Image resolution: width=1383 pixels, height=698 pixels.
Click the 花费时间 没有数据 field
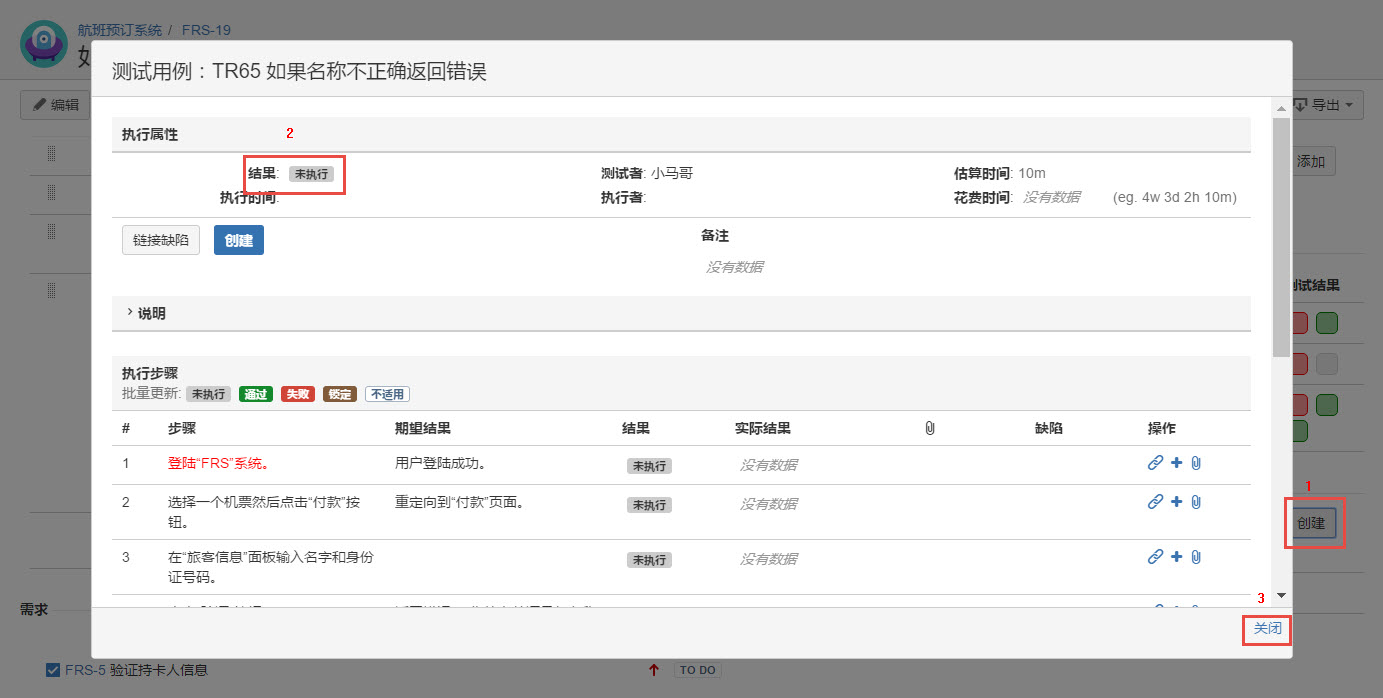click(1051, 197)
